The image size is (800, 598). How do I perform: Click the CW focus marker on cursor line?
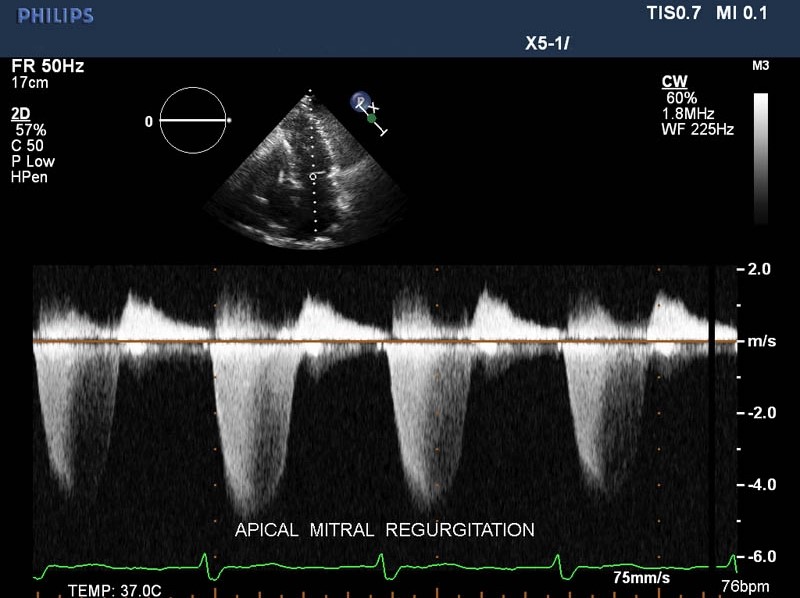[313, 176]
